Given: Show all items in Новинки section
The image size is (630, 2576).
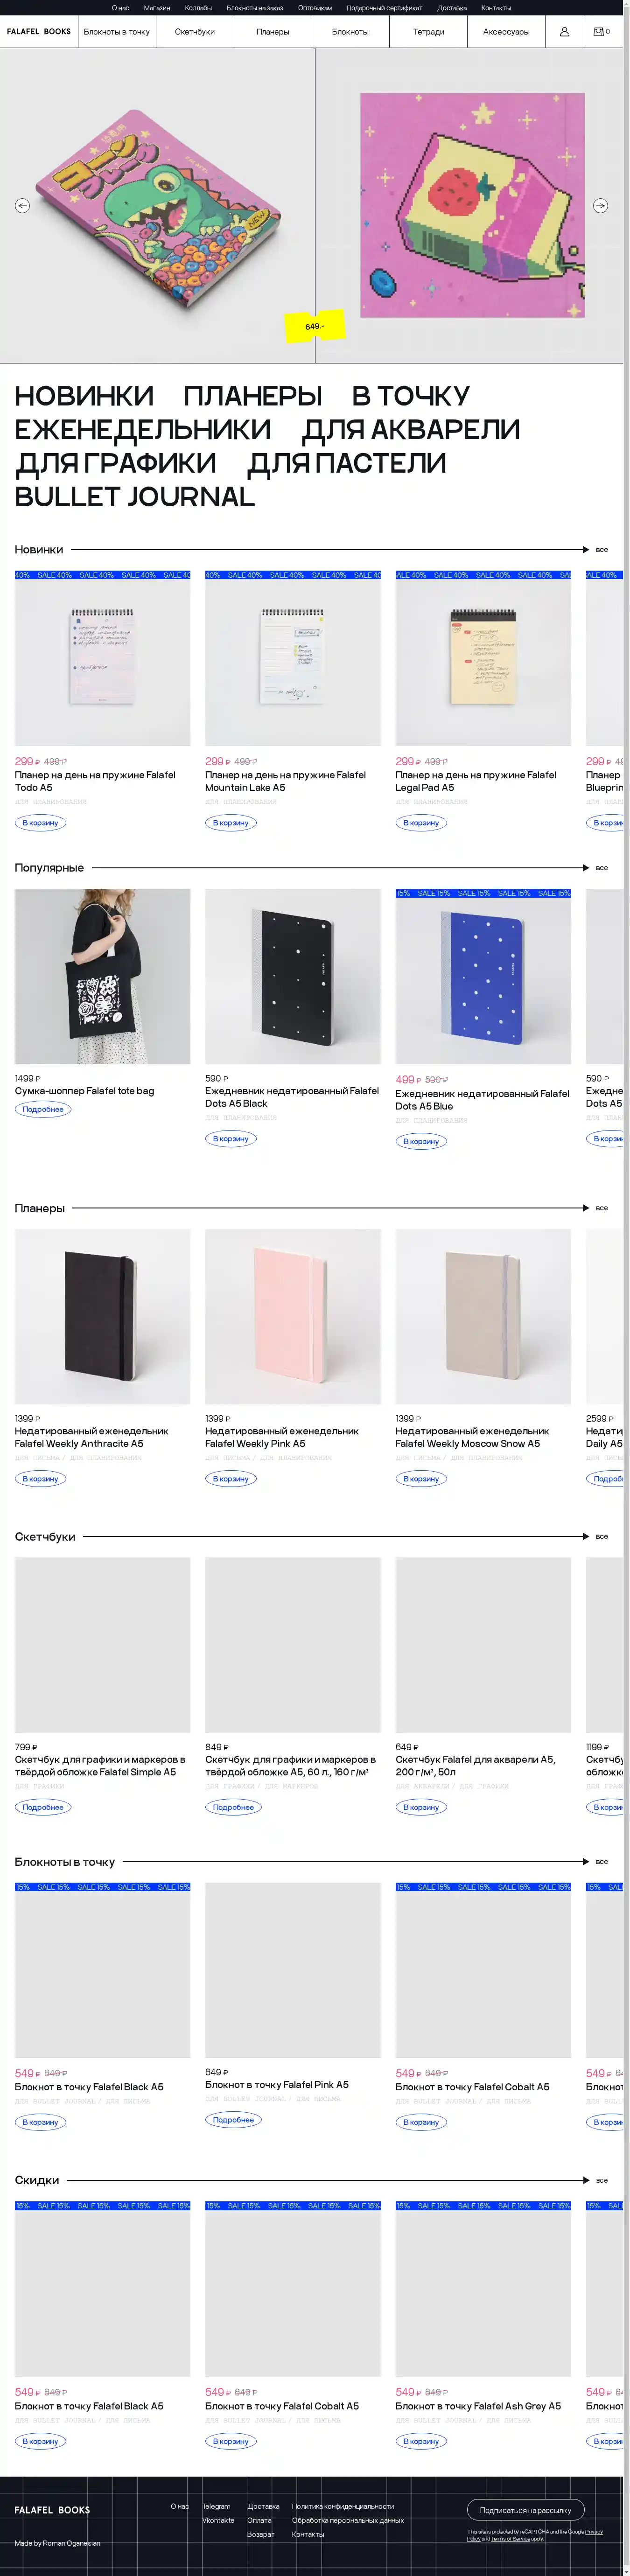Looking at the screenshot, I should (601, 550).
